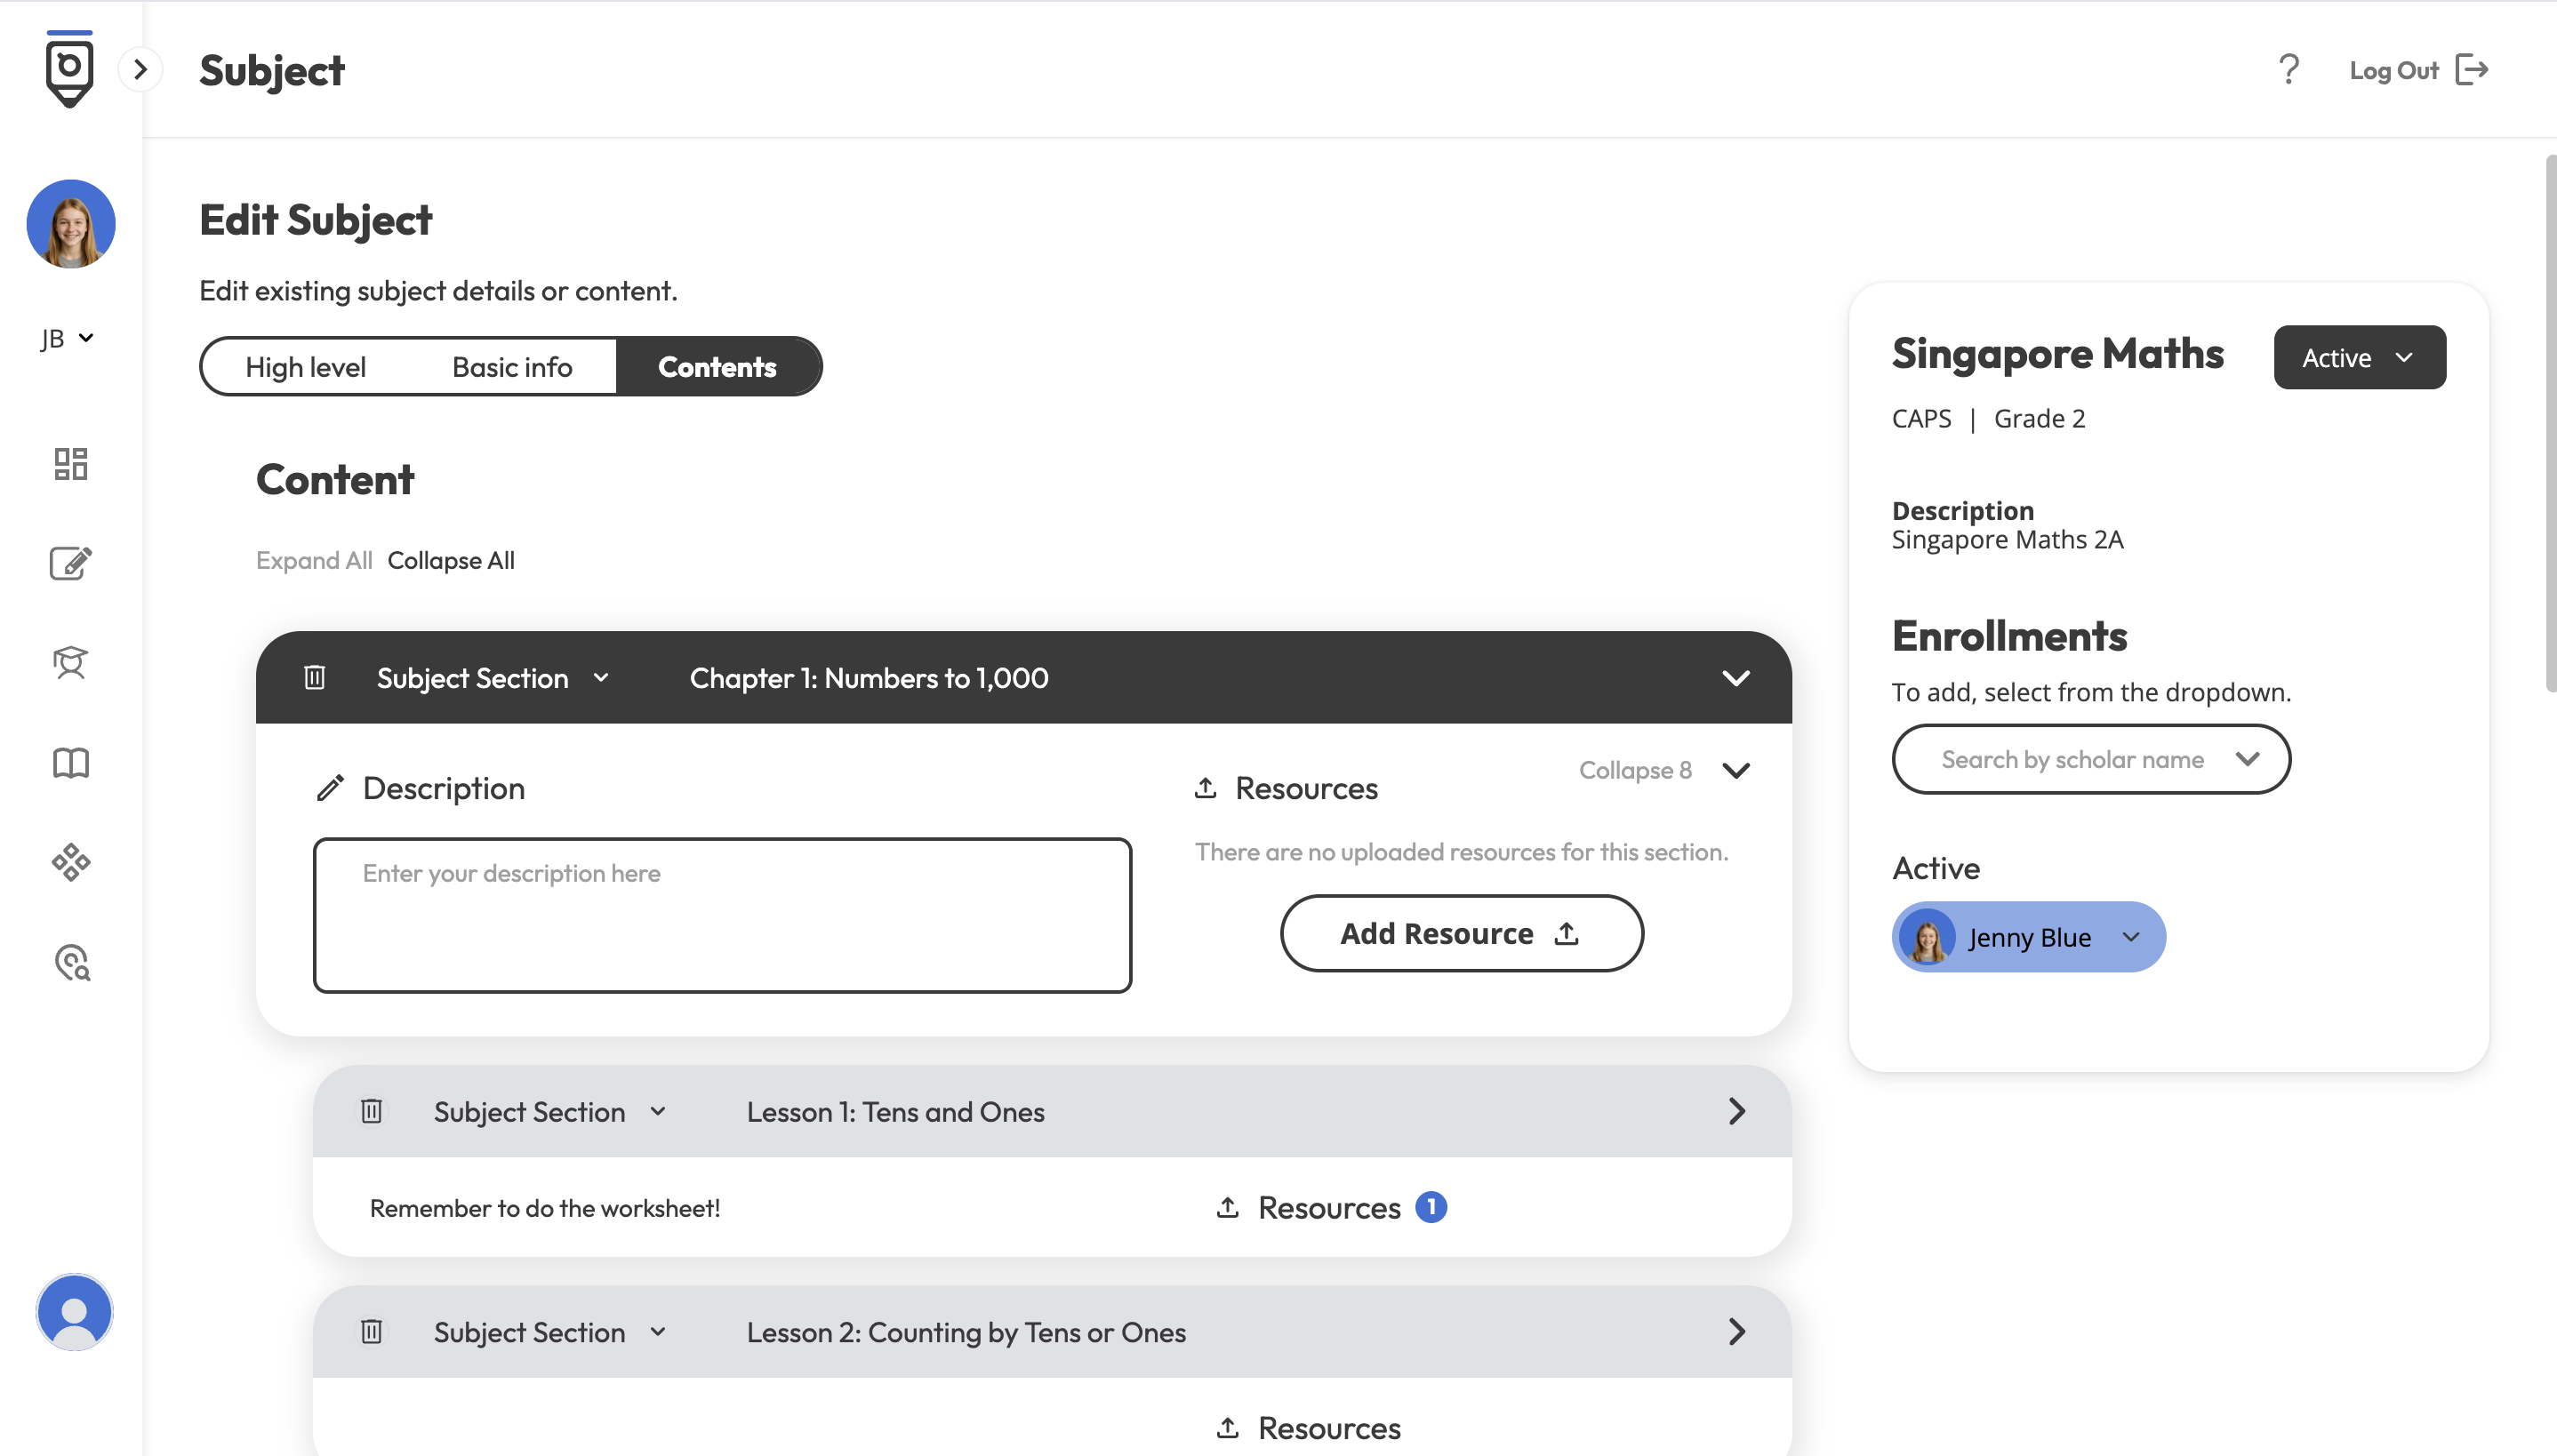Click Jenny Blue avatar thumbnail
This screenshot has width=2557, height=1456.
point(1926,937)
